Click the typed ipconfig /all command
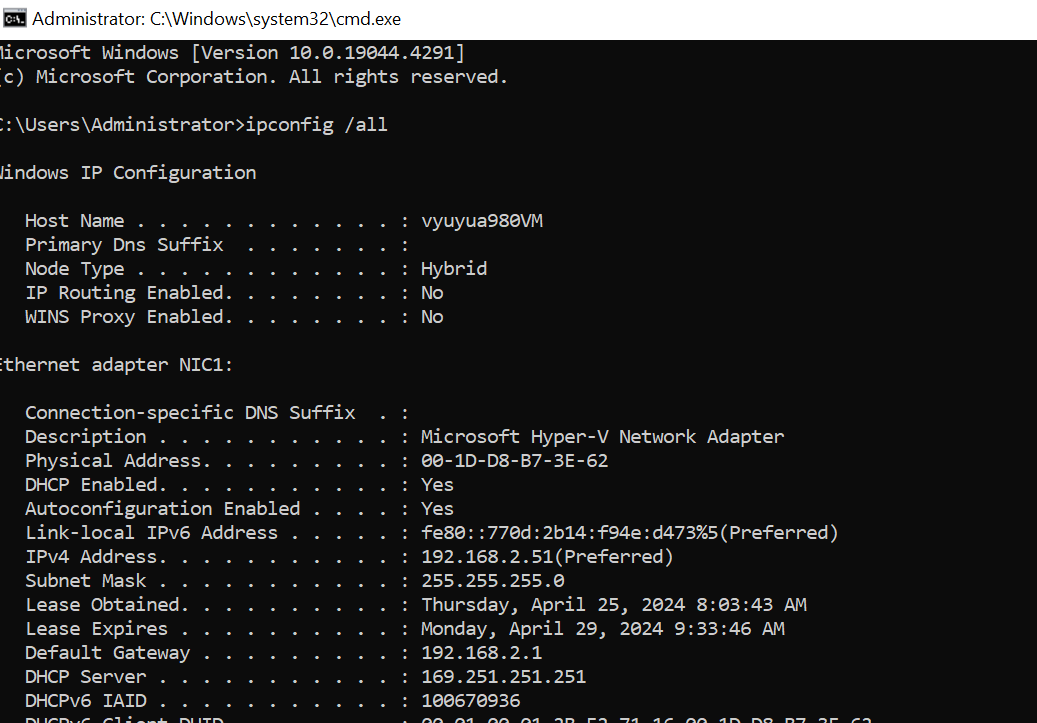The width and height of the screenshot is (1037, 723). [316, 125]
